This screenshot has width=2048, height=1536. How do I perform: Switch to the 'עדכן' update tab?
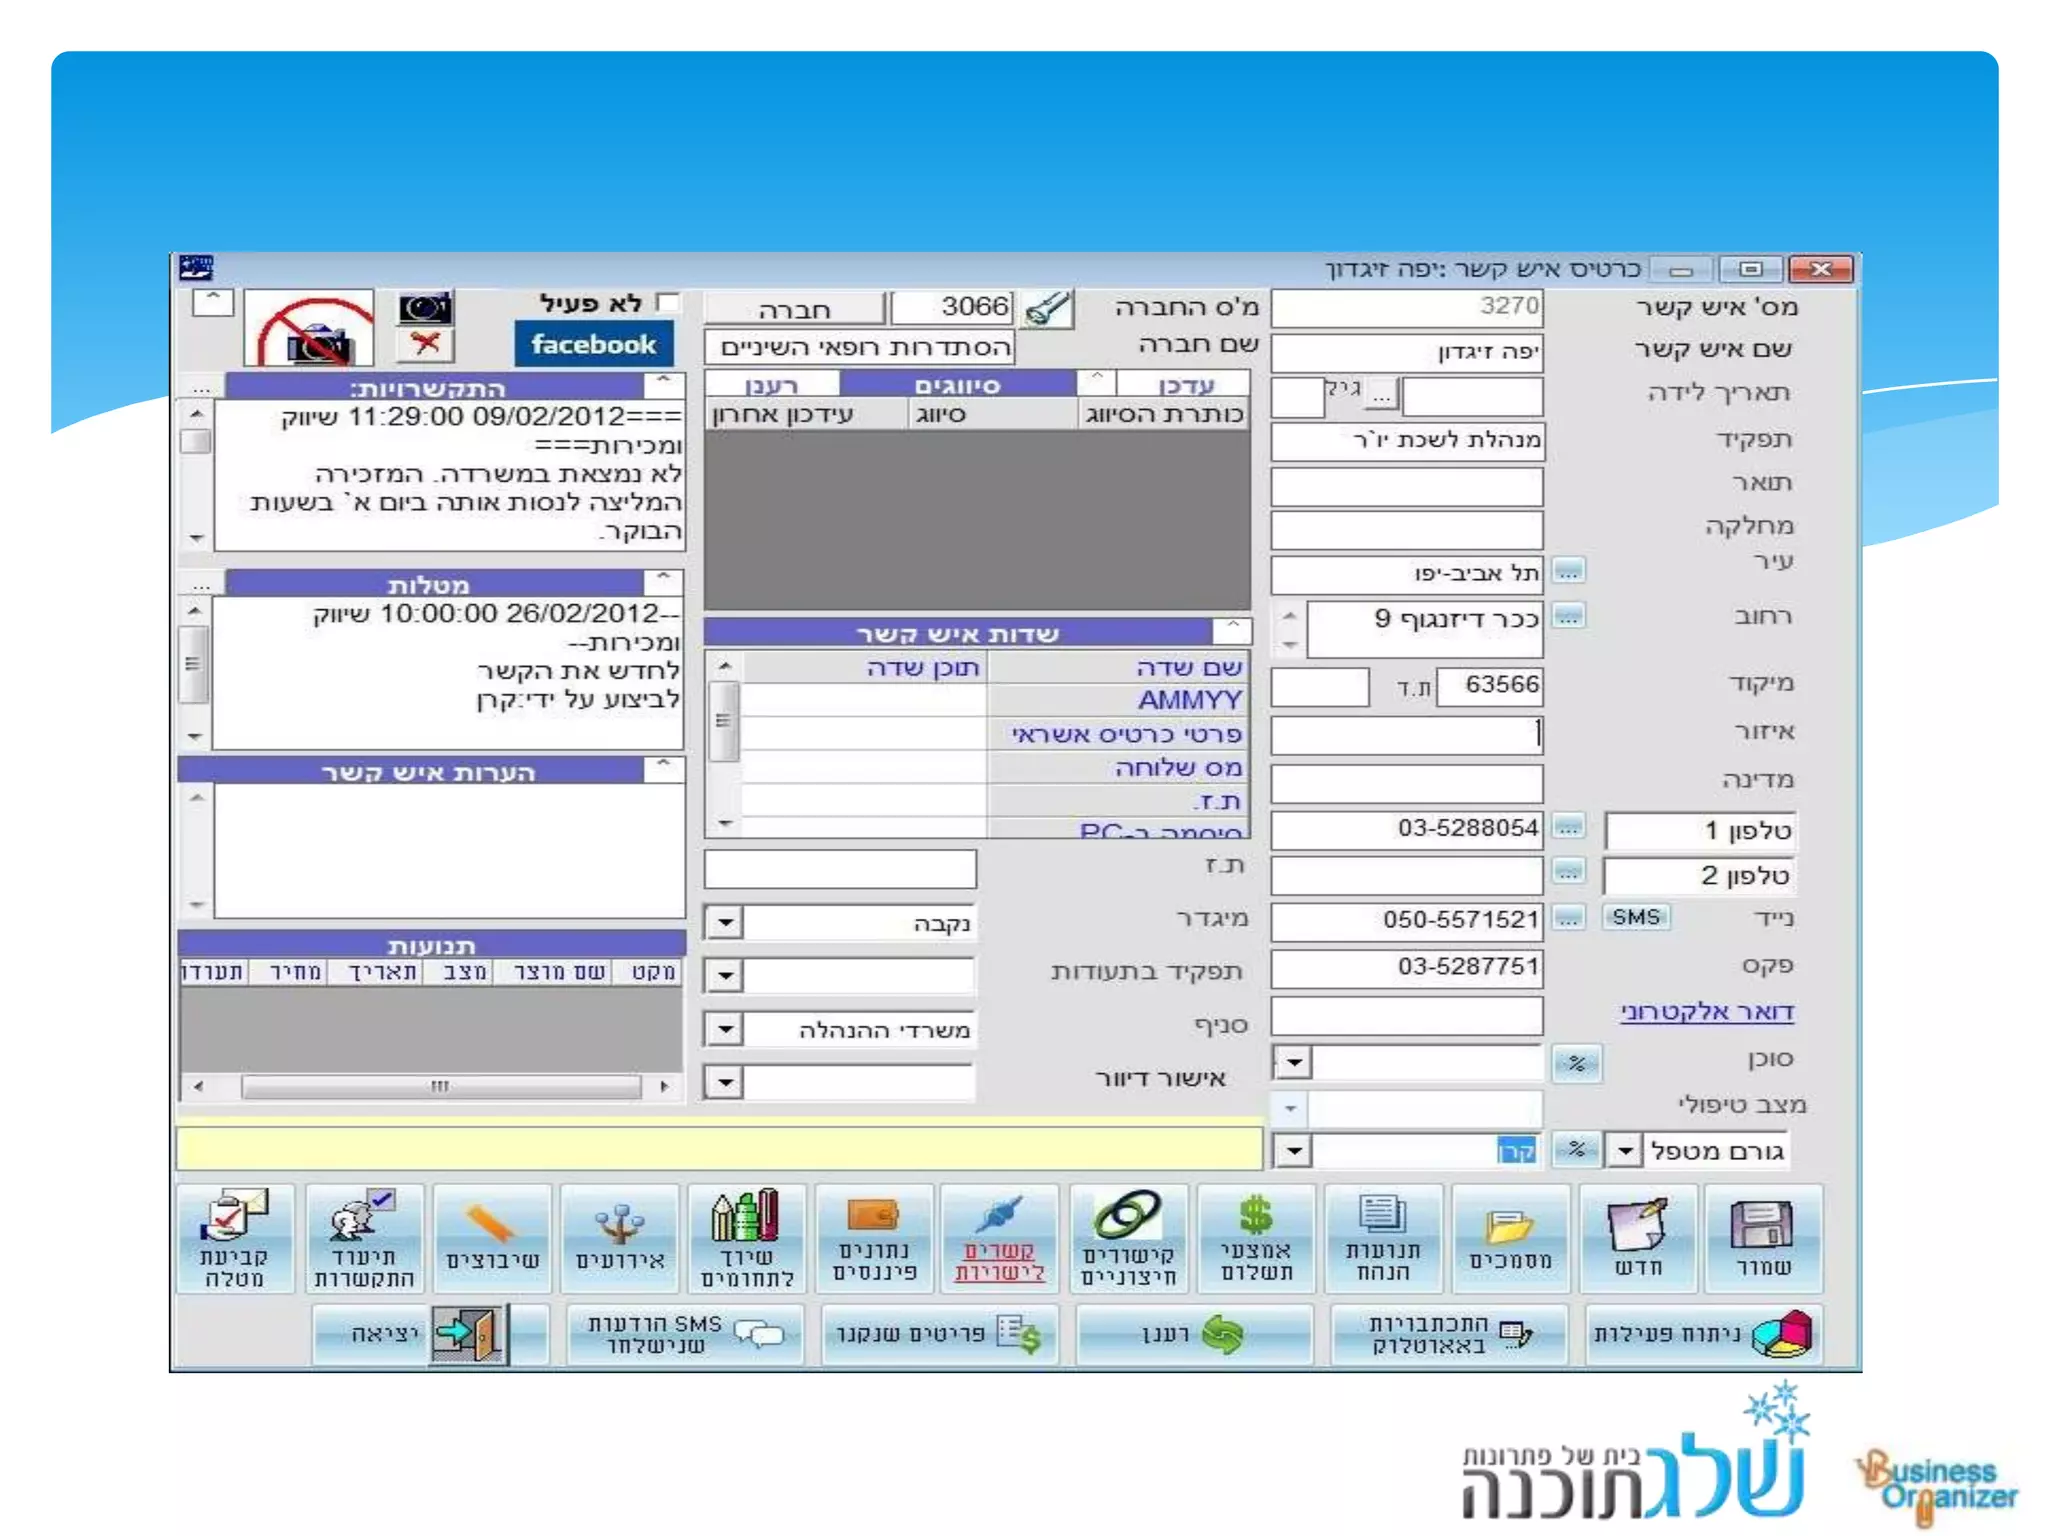pos(1185,385)
